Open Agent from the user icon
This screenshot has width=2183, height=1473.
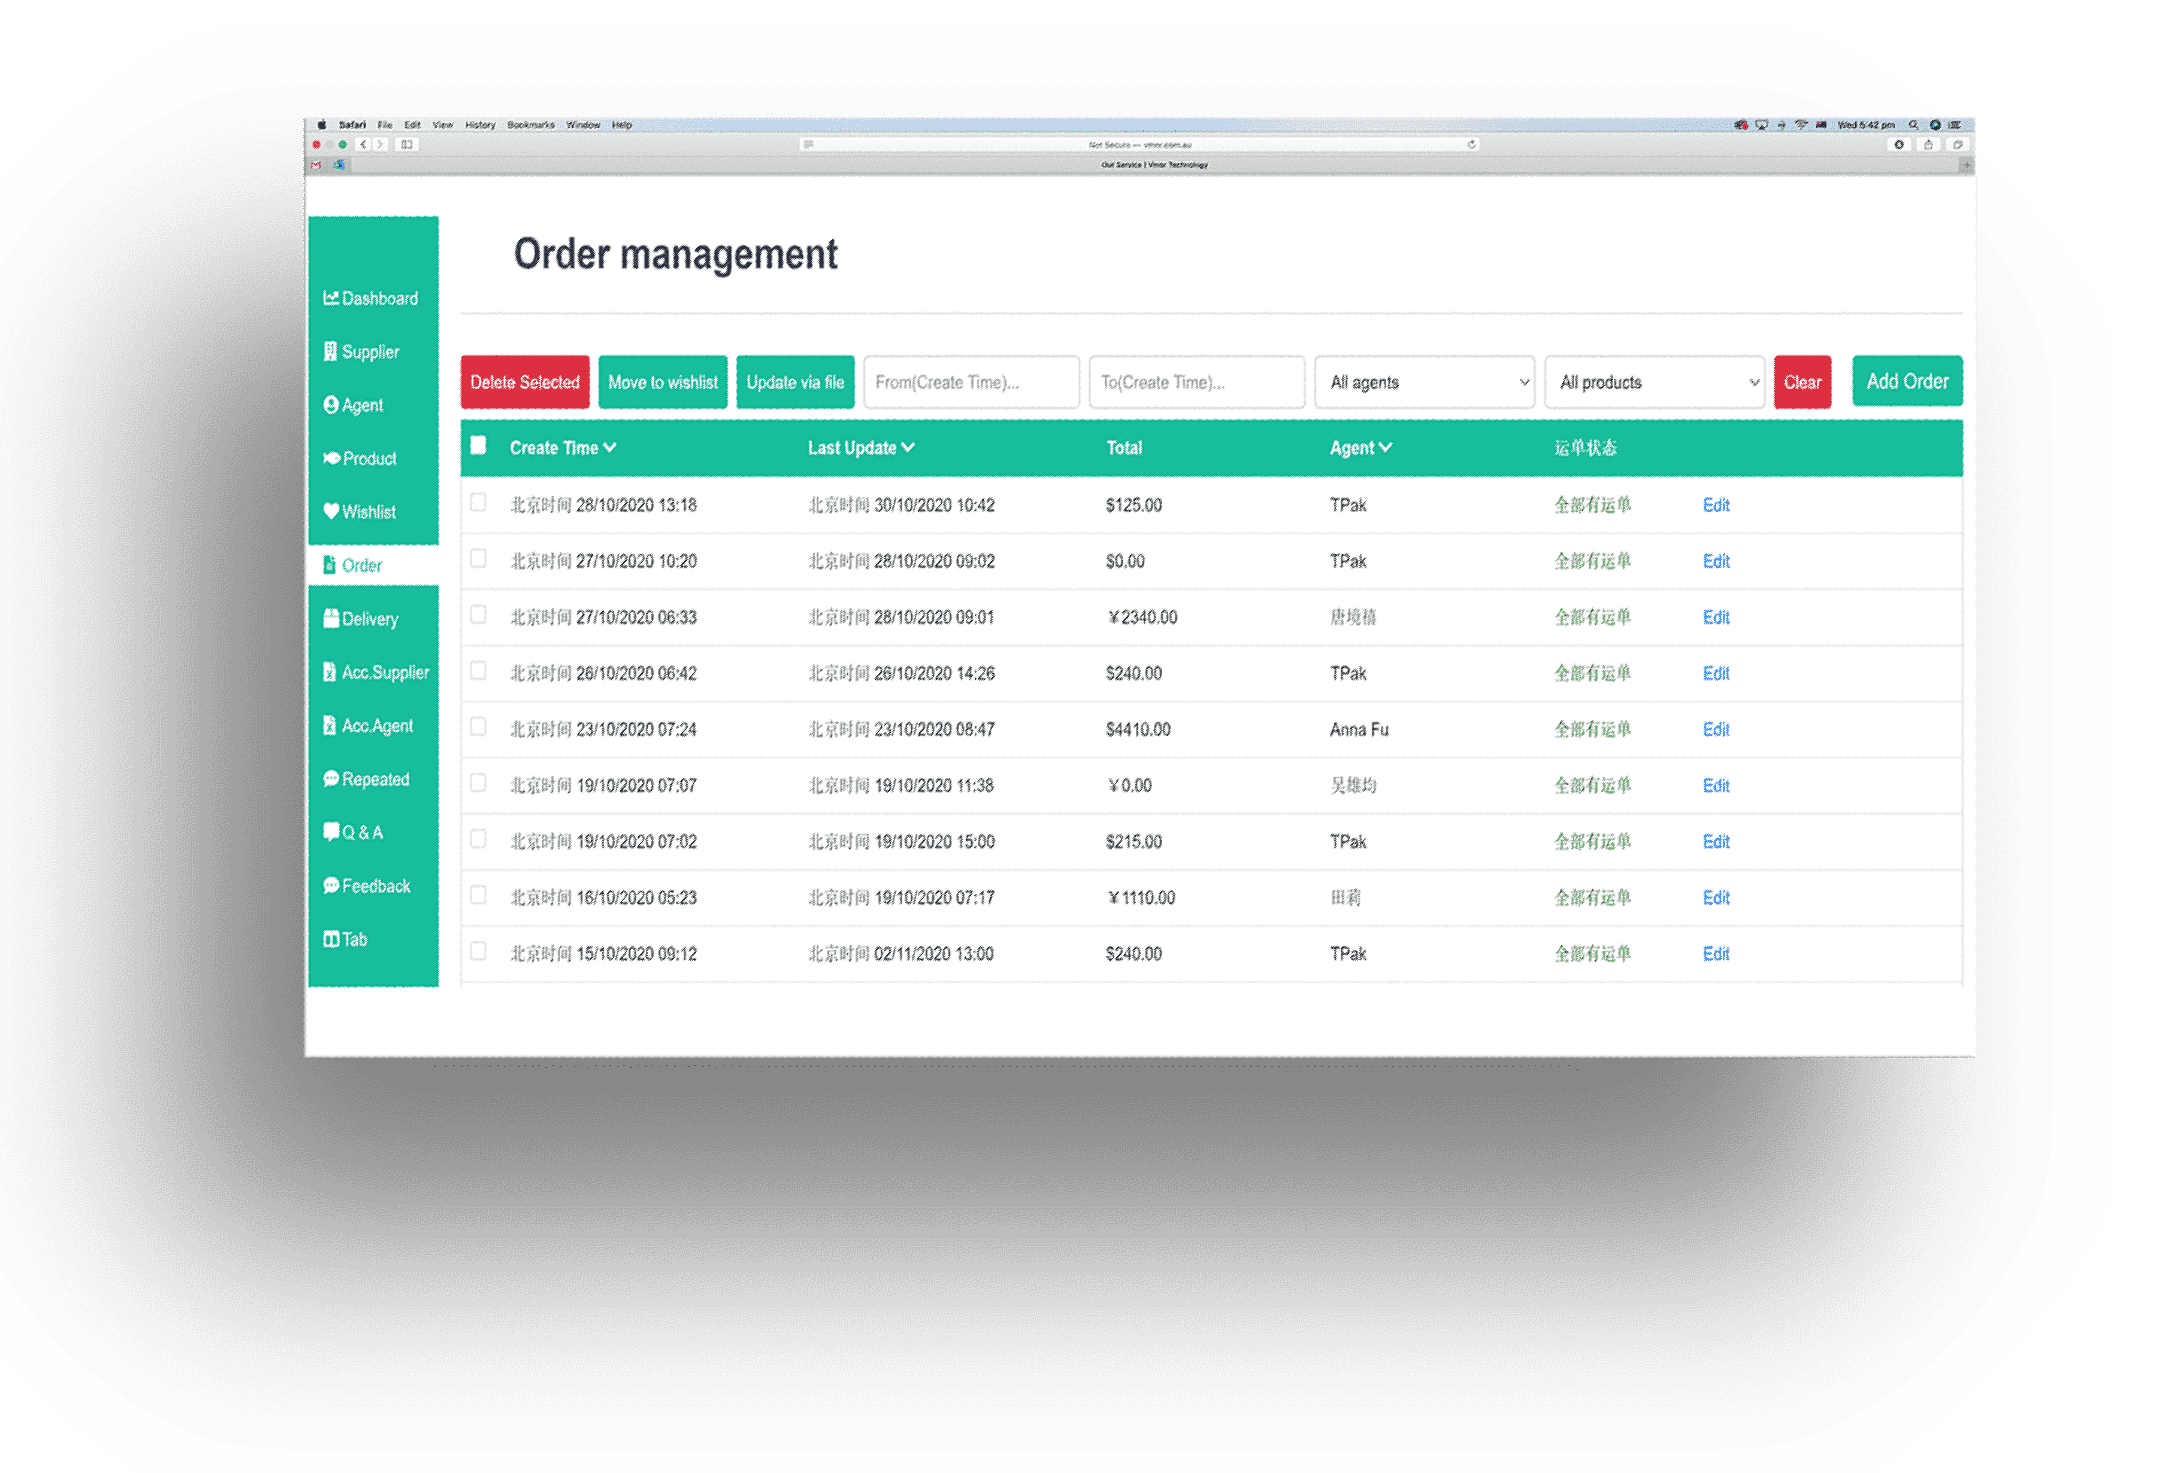[x=331, y=405]
